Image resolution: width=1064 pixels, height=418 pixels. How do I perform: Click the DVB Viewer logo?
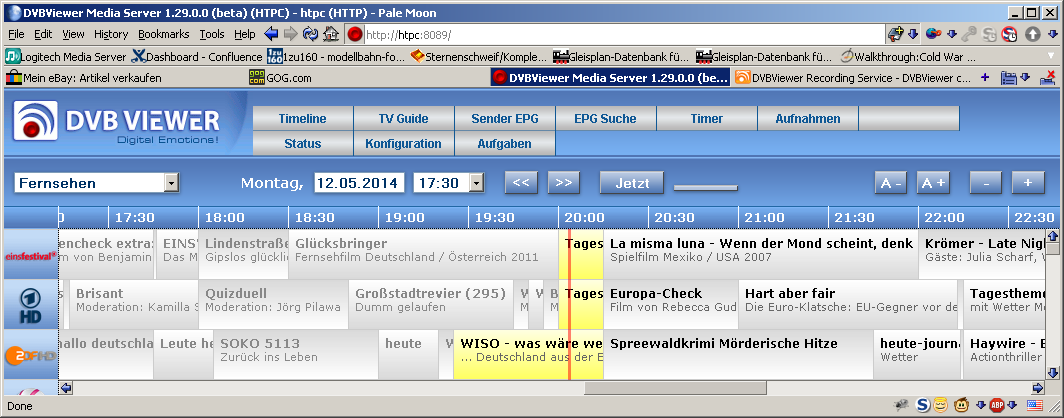coord(117,122)
